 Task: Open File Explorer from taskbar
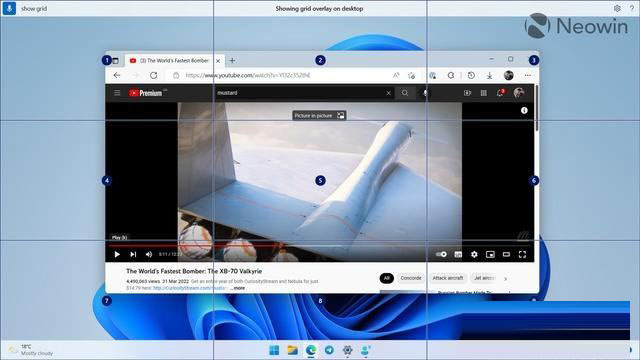(x=293, y=350)
